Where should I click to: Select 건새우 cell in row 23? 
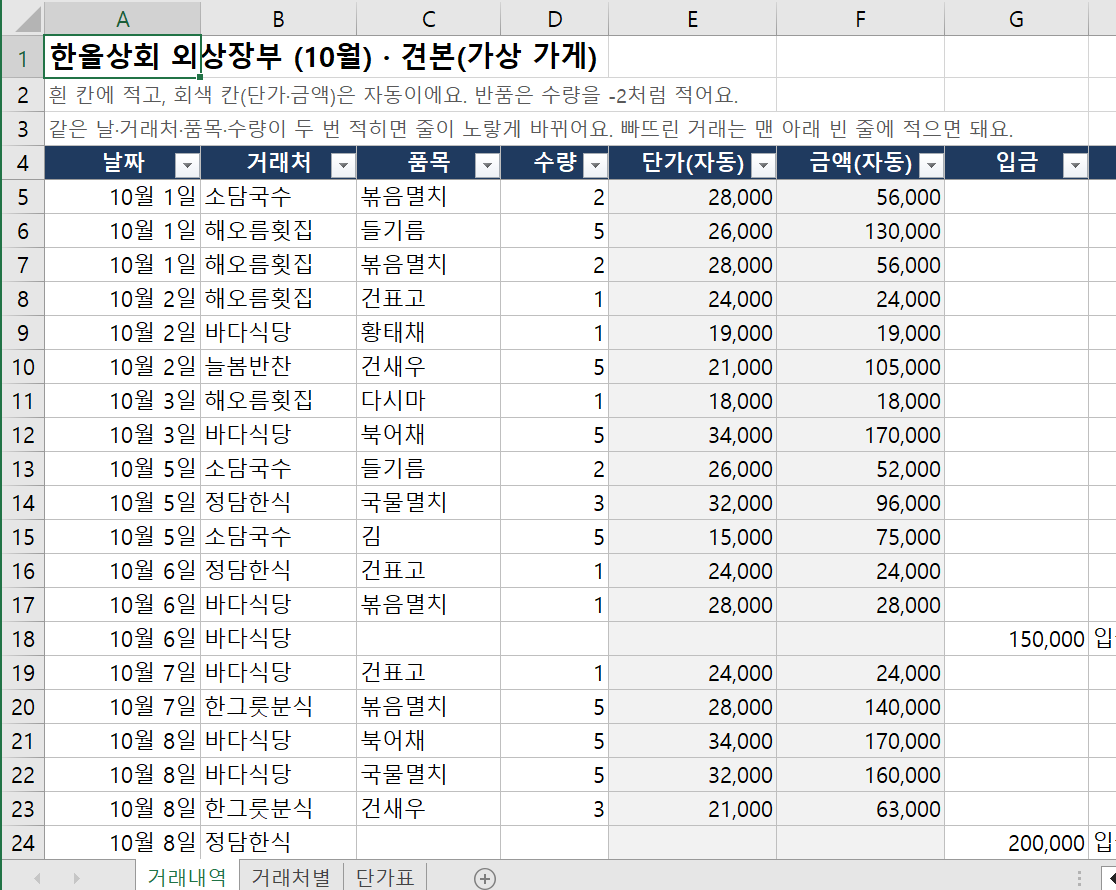click(428, 809)
